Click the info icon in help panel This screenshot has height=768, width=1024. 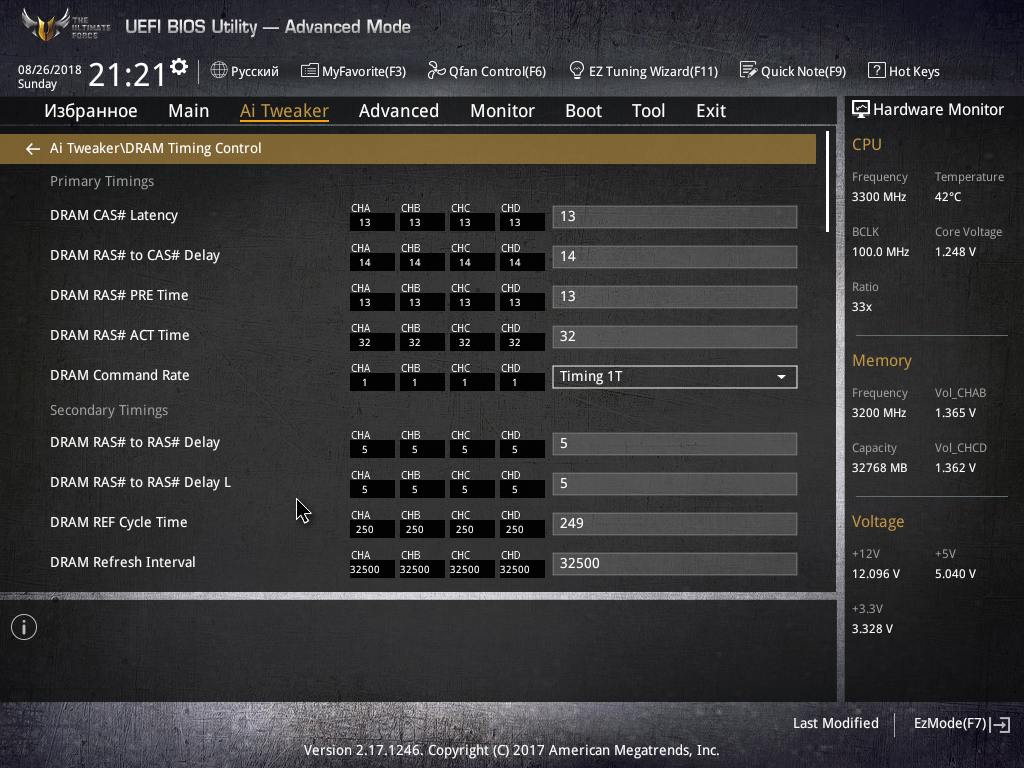(x=24, y=627)
